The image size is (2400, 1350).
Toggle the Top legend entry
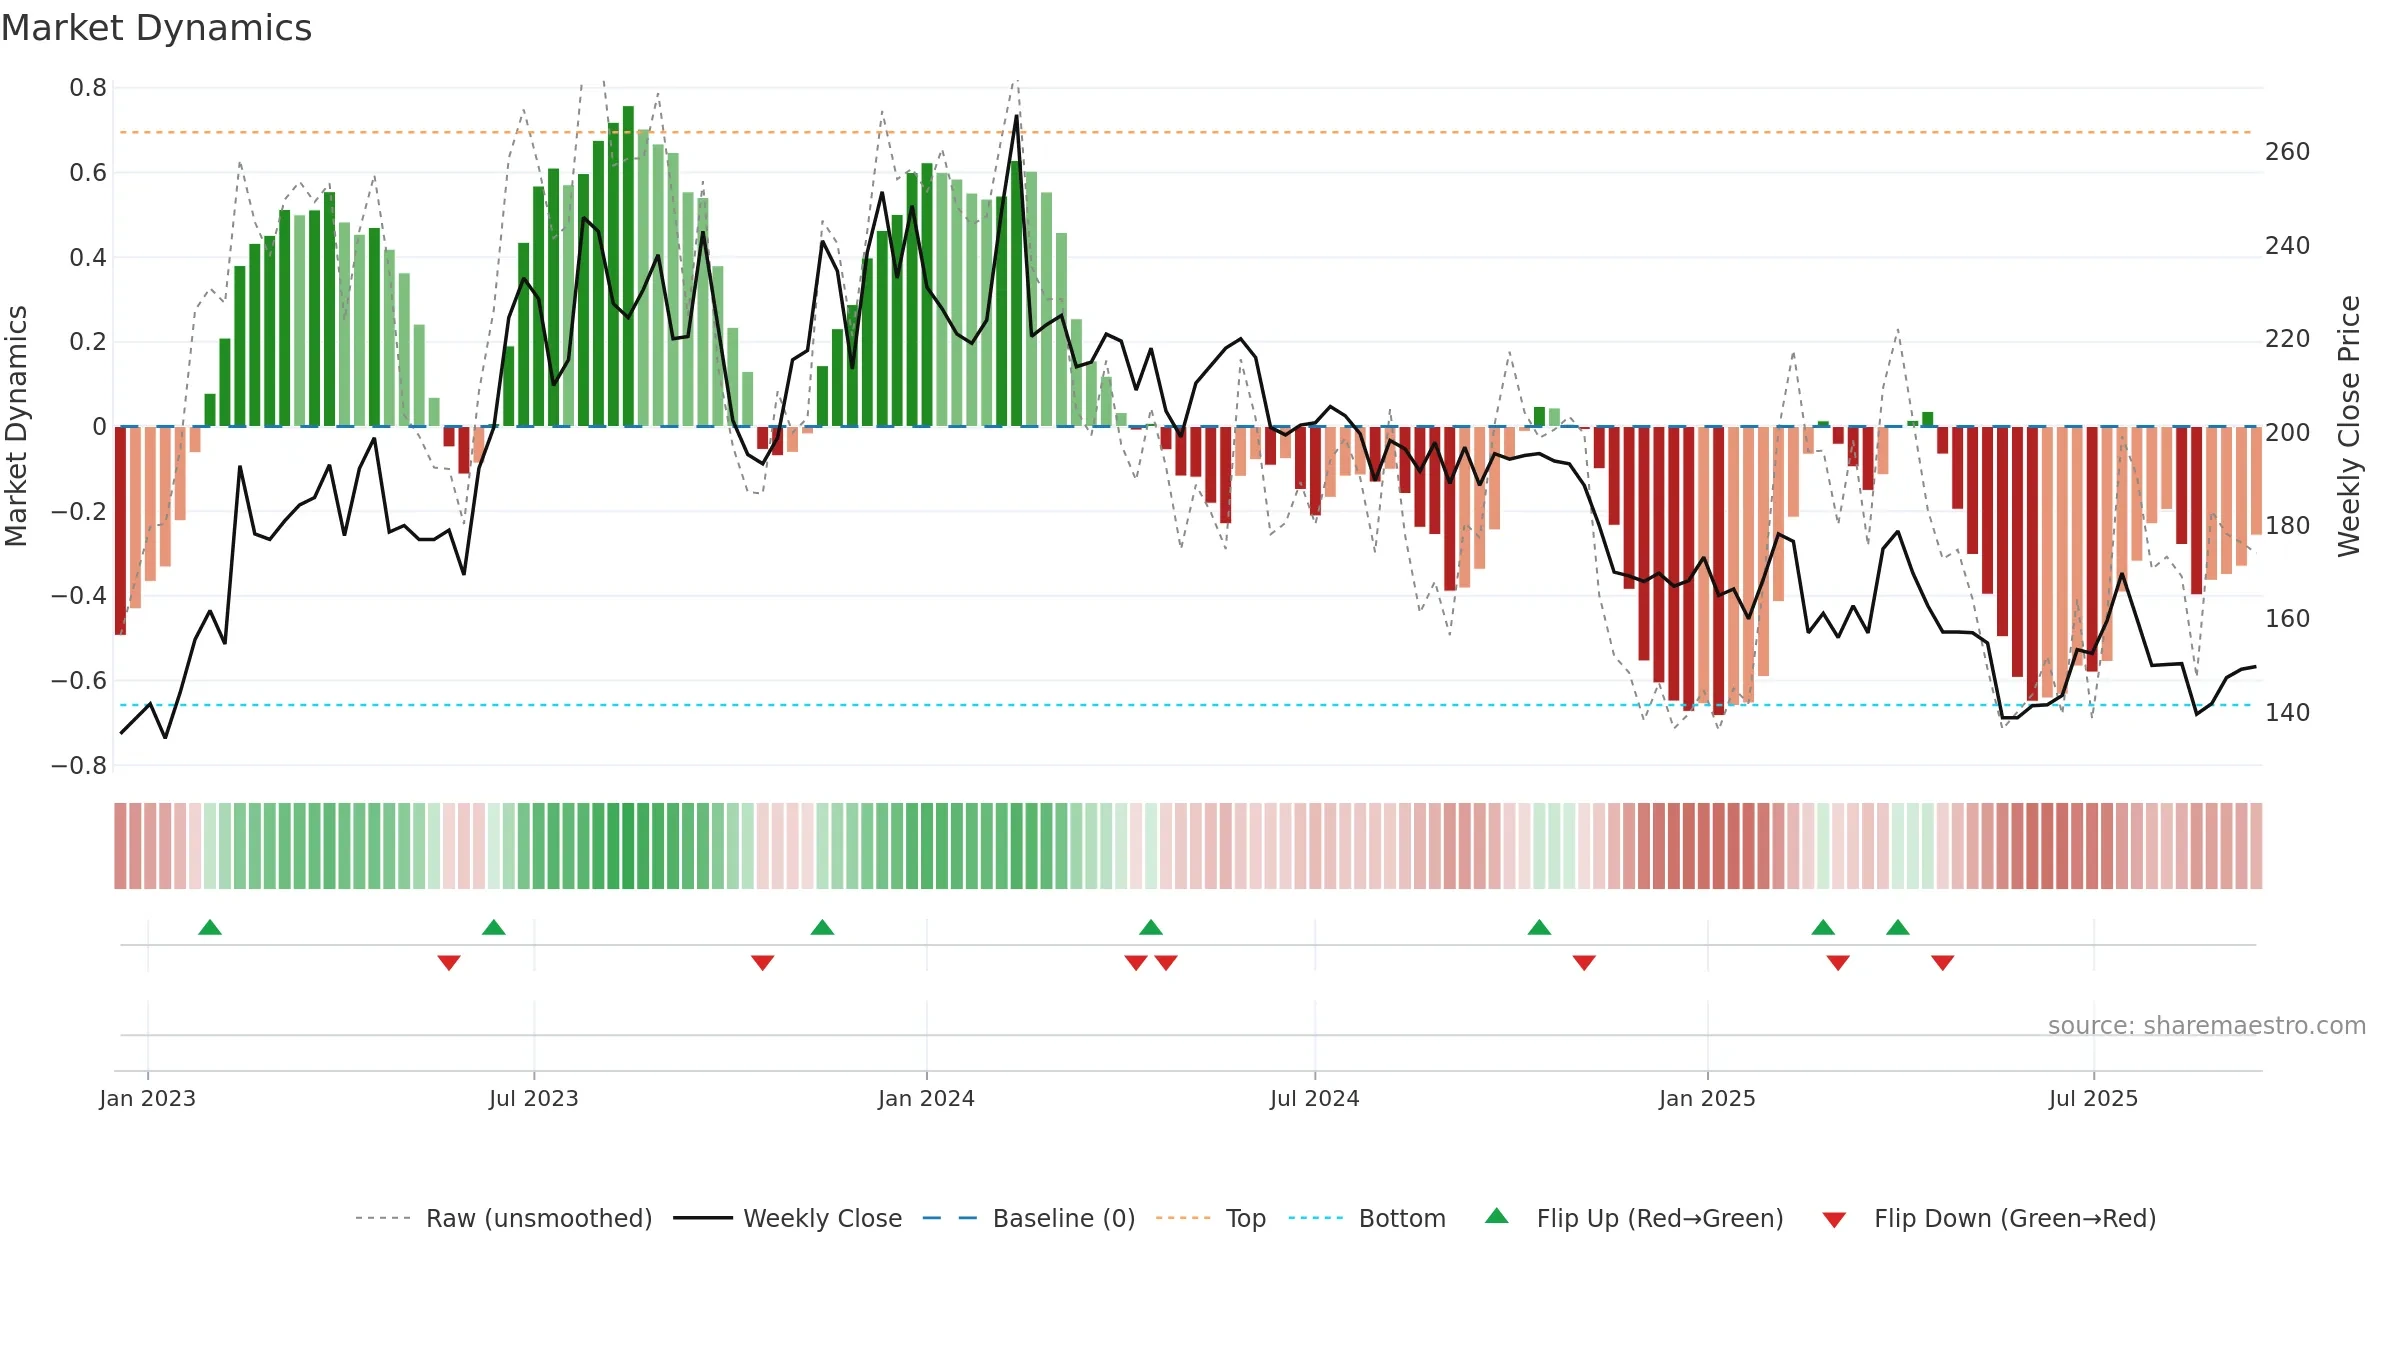point(1211,1218)
